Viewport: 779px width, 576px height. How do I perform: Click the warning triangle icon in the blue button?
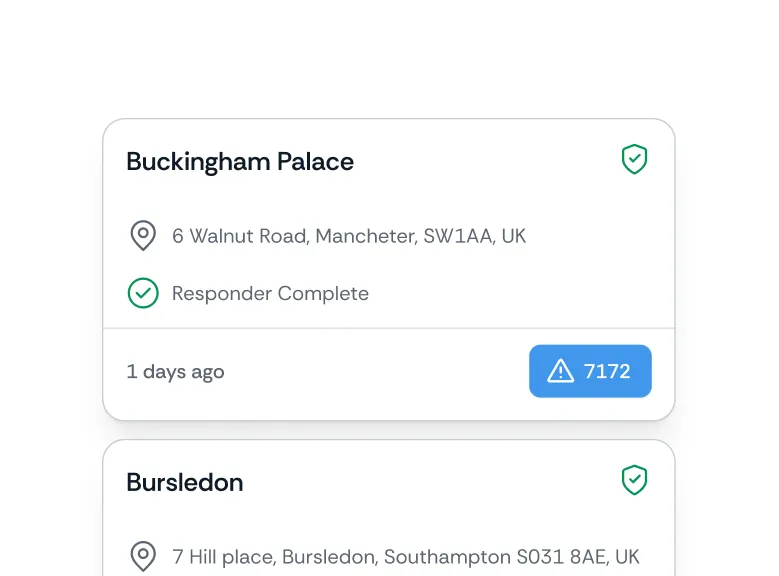pos(560,372)
